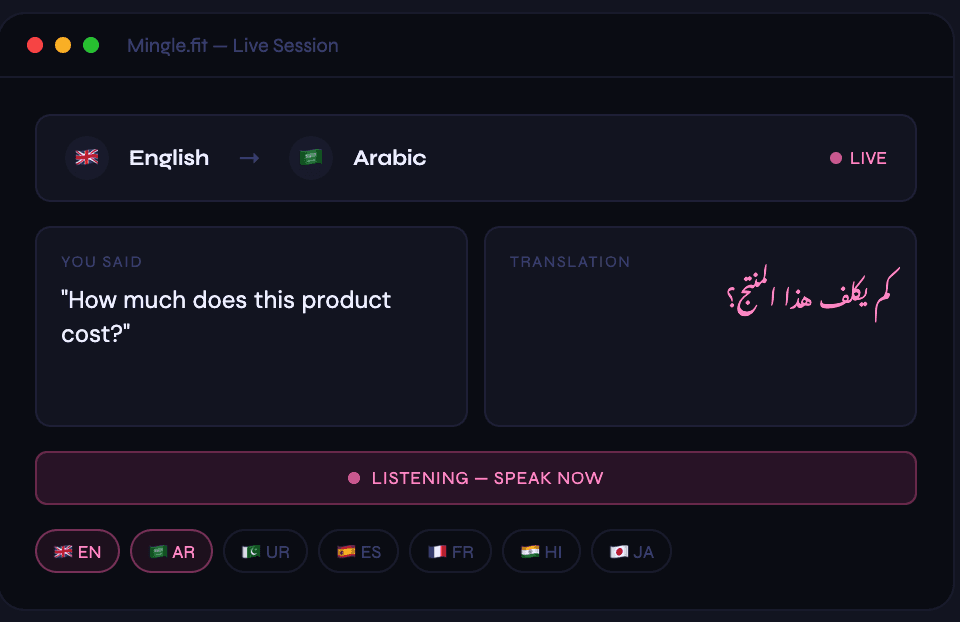Toggle the AR language chip
Screen dimensions: 960x622
(x=171, y=552)
